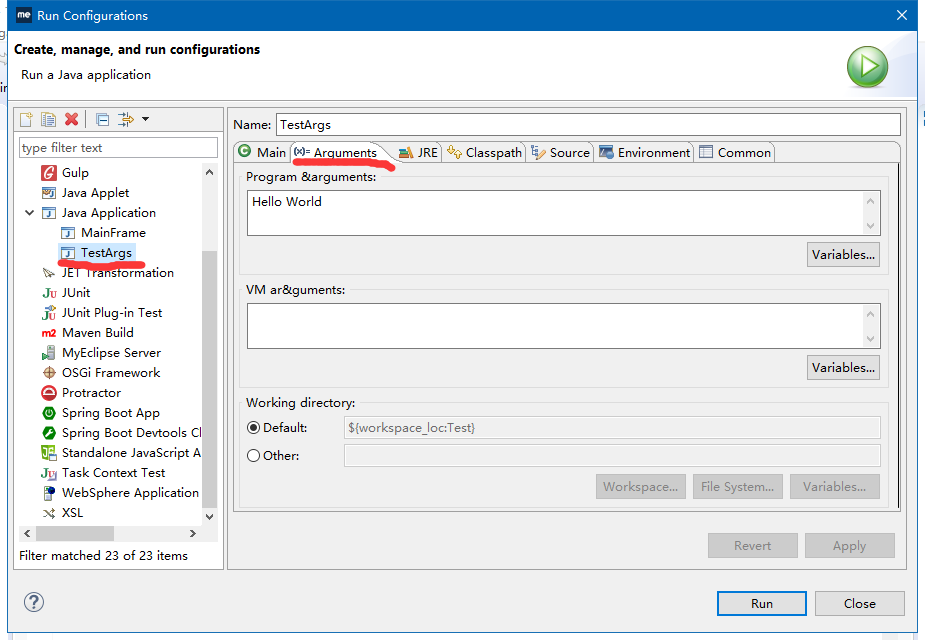Switch to the Main tab

tap(263, 152)
